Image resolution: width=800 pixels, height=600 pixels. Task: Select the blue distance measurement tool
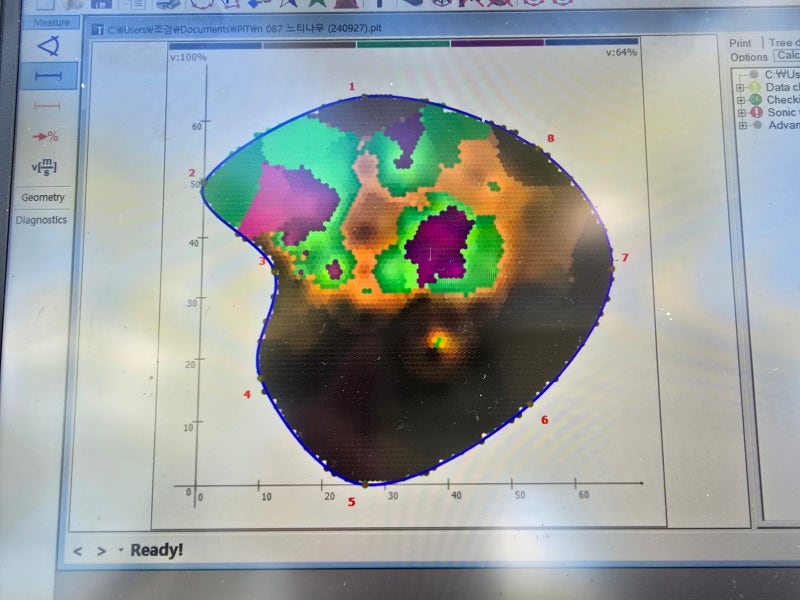pos(48,76)
